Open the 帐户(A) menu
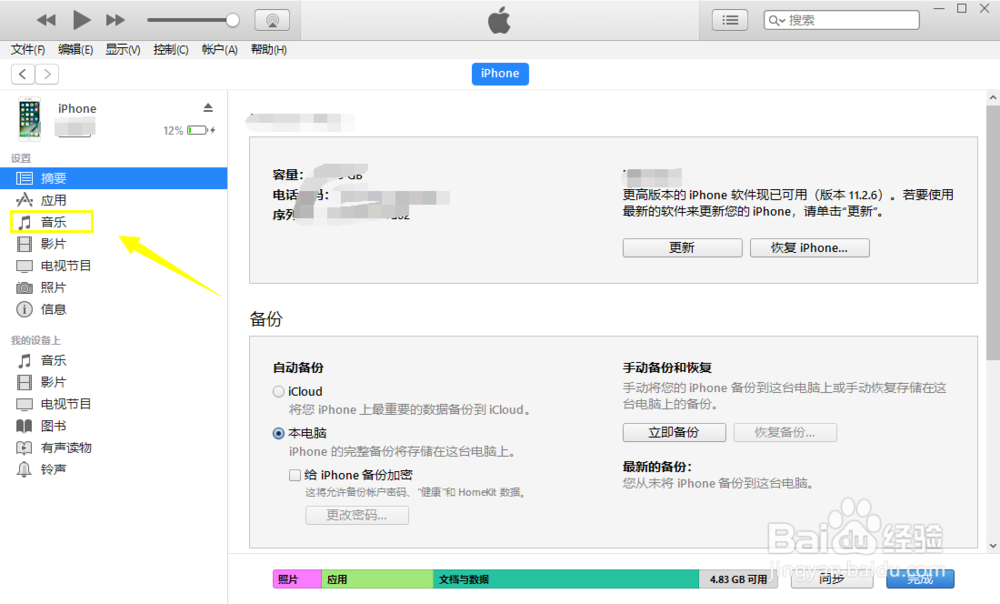The width and height of the screenshot is (1000, 604). point(219,50)
